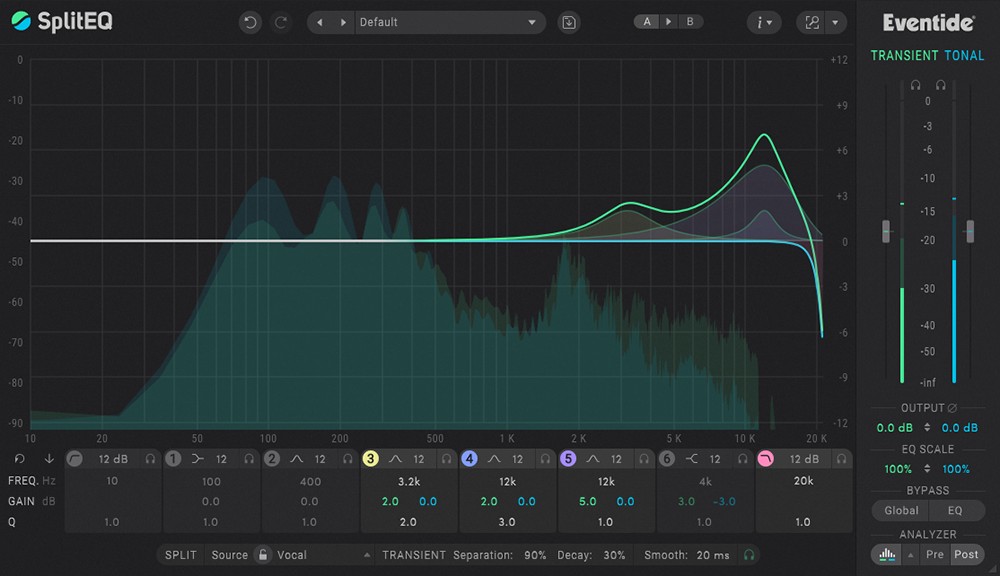This screenshot has width=1000, height=576.
Task: Click the reset bands icon beside the down arrow
Action: 20,459
